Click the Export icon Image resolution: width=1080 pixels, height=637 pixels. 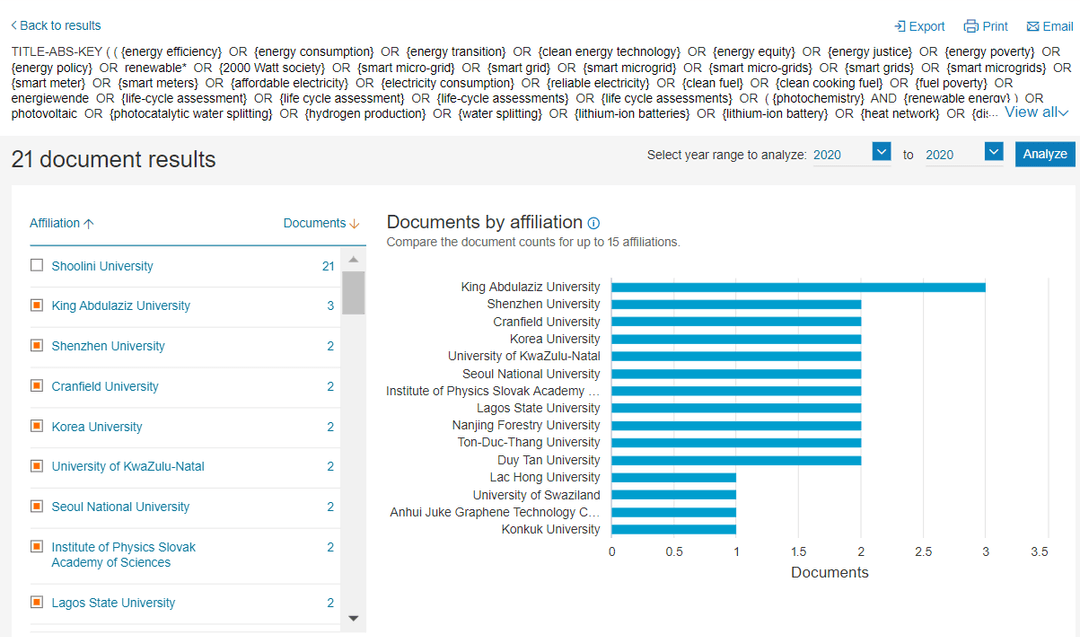click(900, 26)
